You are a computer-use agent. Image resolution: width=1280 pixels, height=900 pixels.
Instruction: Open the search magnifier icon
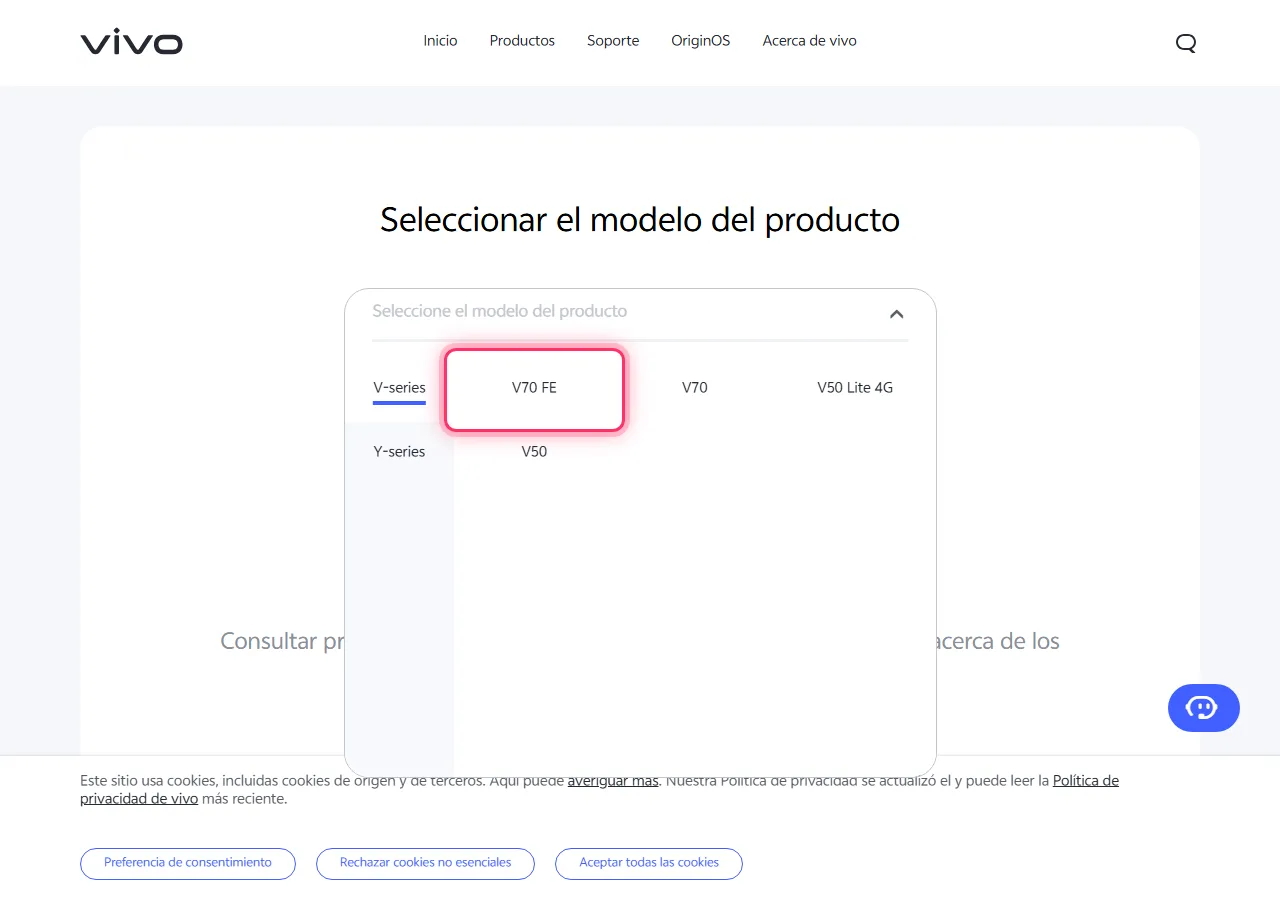pyautogui.click(x=1186, y=42)
